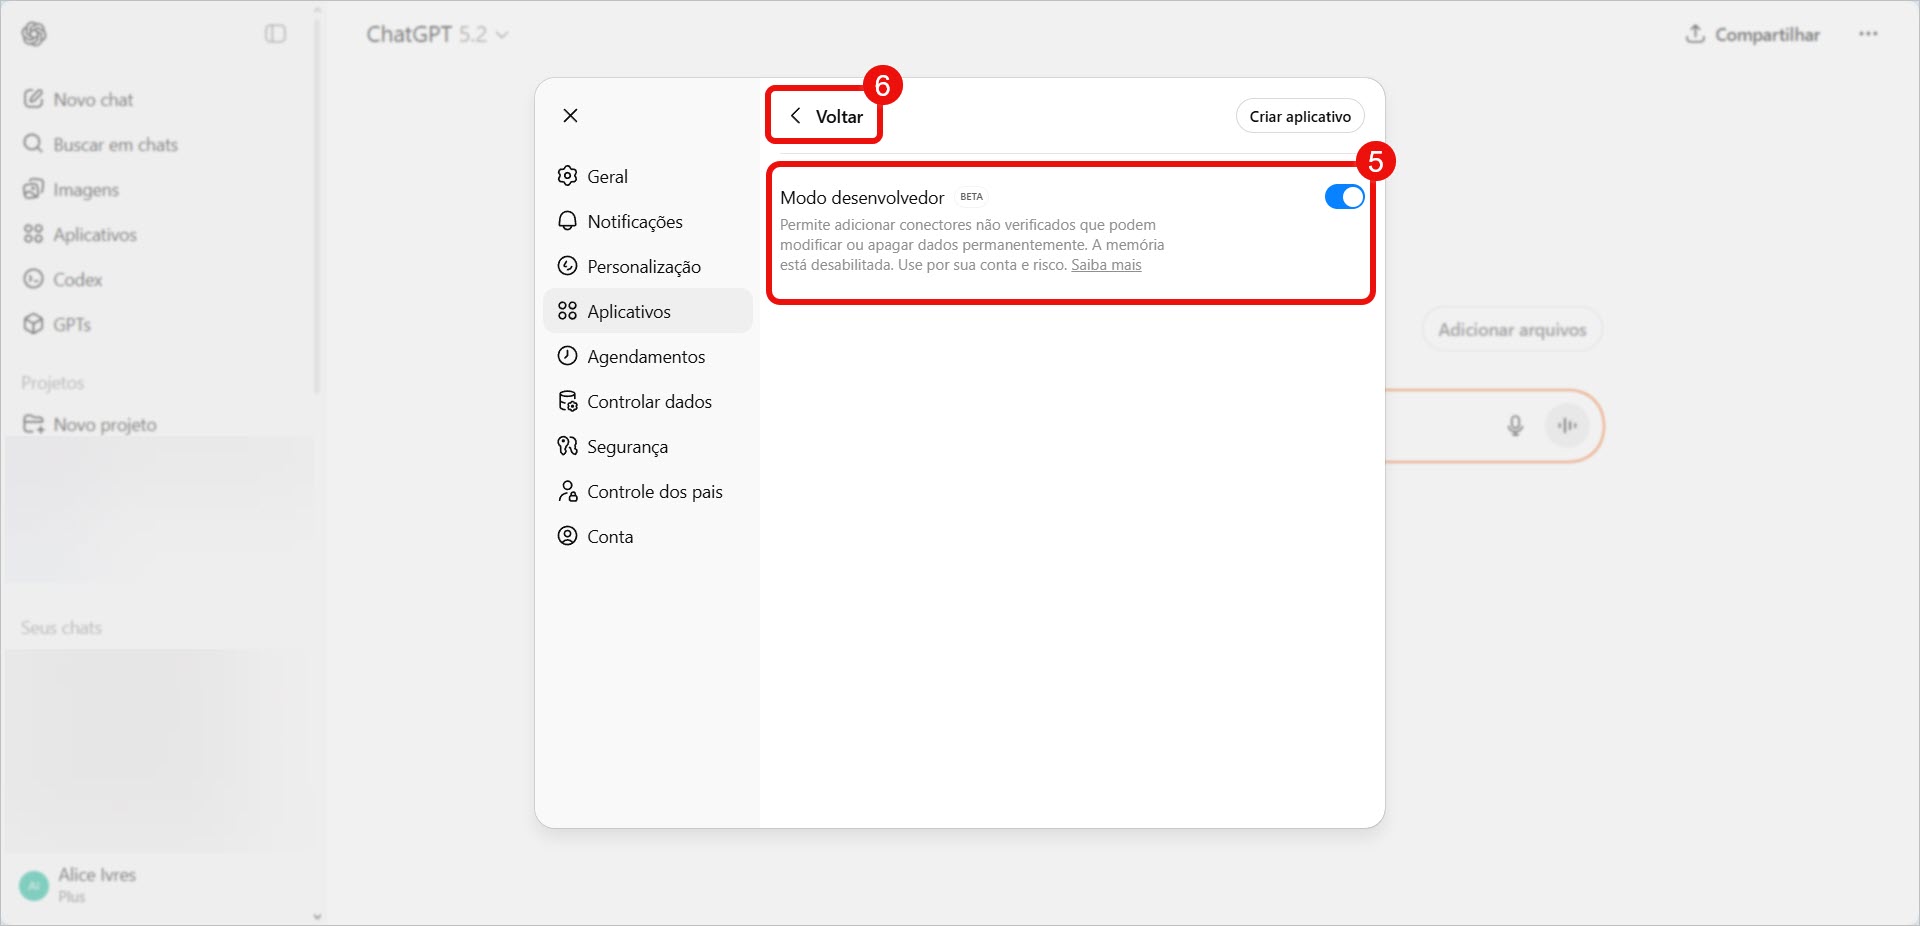The image size is (1920, 926).
Task: Click the microphone dictation icon
Action: [x=1515, y=426]
